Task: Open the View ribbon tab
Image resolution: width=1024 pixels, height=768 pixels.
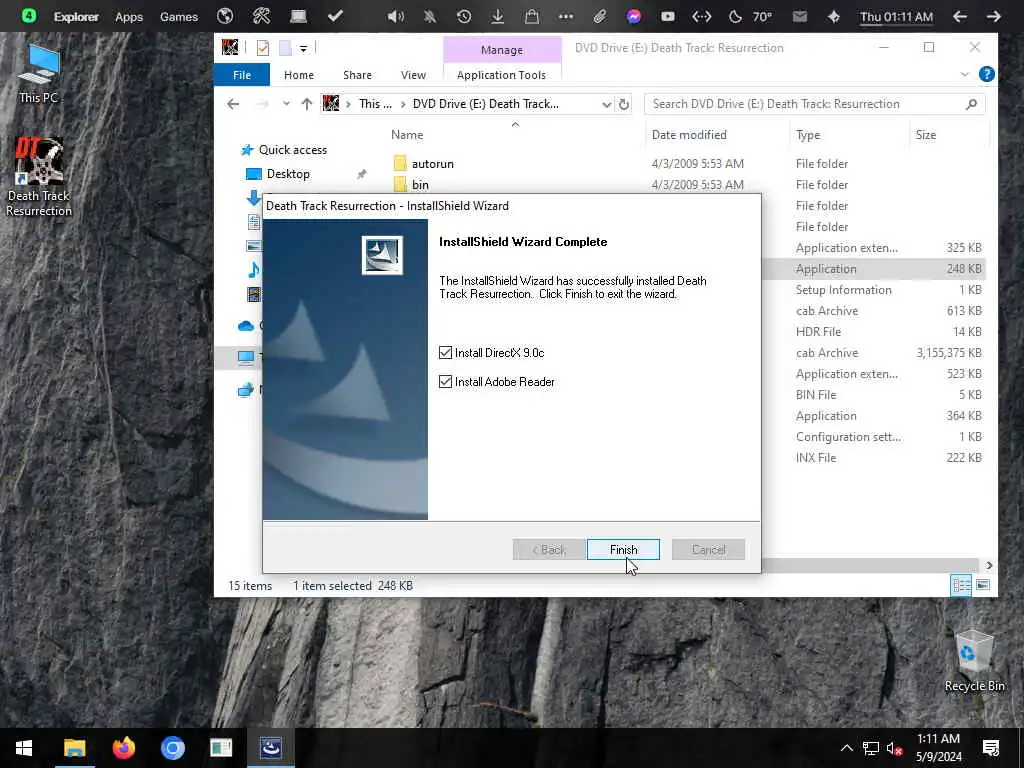Action: tap(413, 75)
